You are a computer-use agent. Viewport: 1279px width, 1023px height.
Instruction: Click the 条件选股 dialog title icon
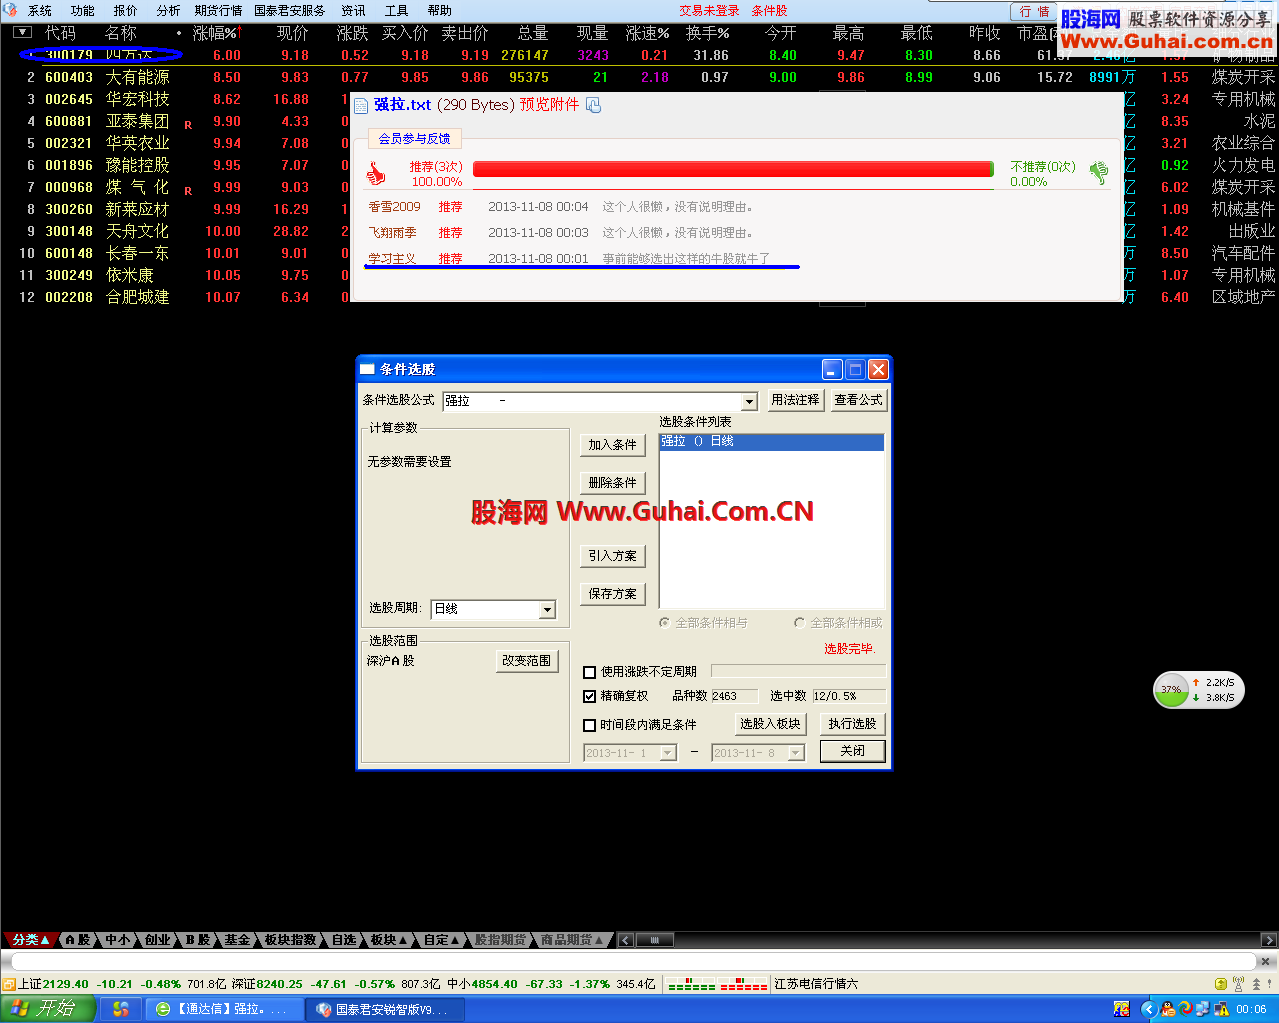367,369
